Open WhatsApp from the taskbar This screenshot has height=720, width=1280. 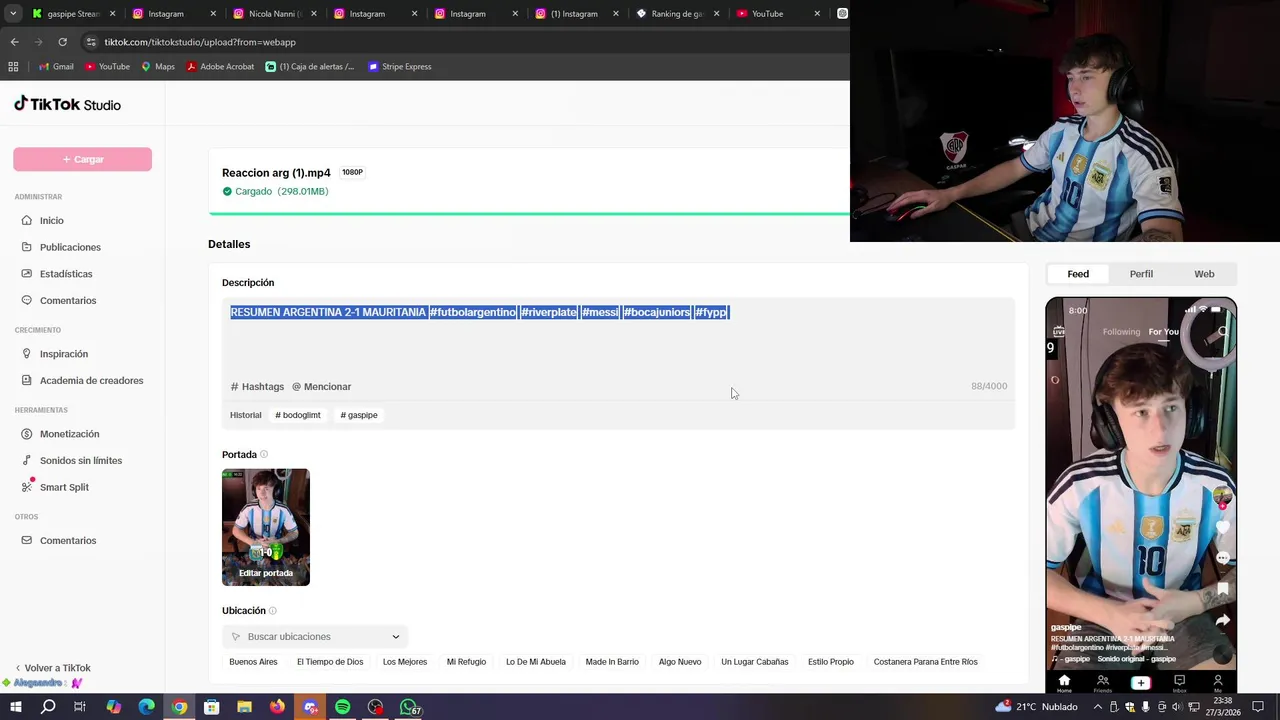tap(408, 707)
